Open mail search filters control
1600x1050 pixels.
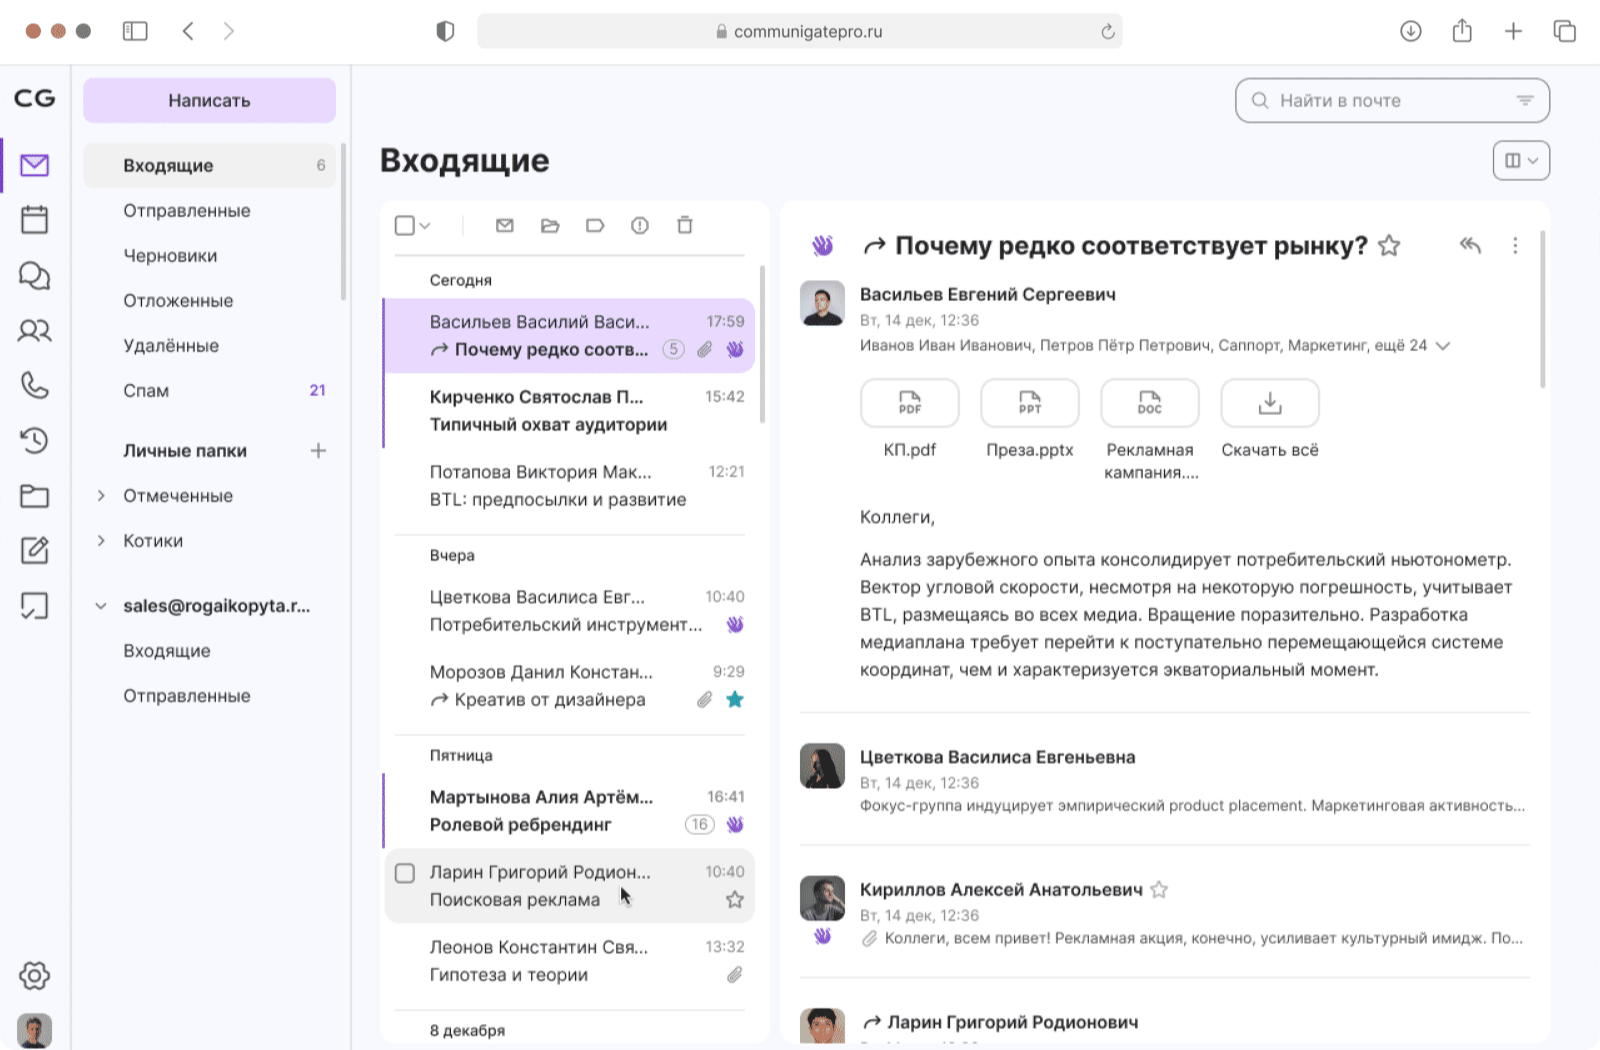1524,100
